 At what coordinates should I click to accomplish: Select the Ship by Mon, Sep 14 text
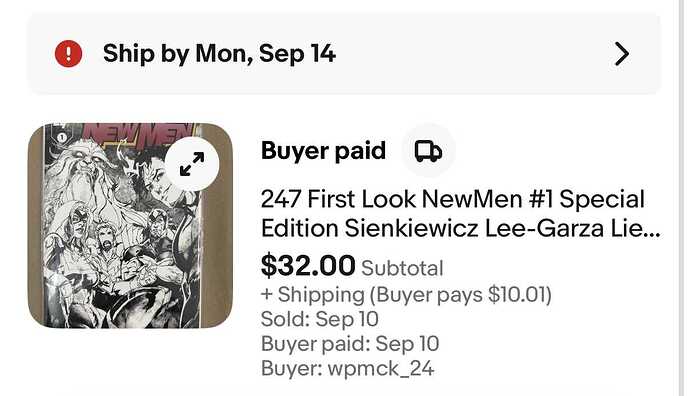point(219,54)
